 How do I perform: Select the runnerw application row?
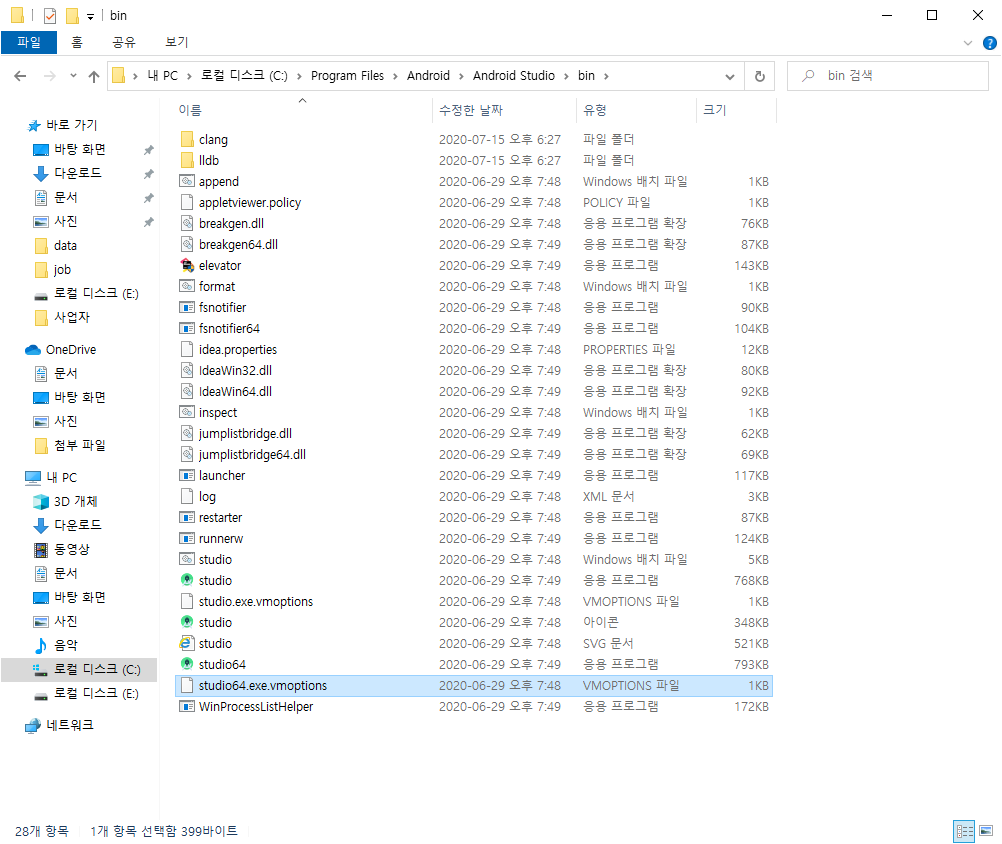coord(474,539)
